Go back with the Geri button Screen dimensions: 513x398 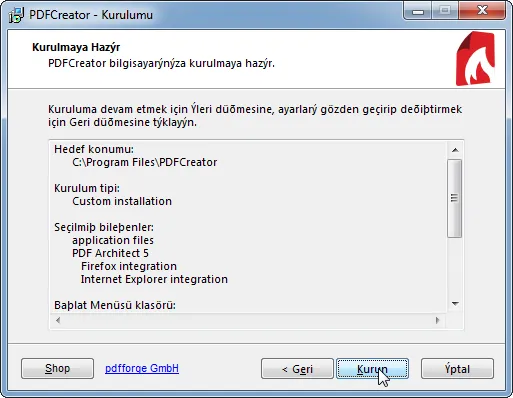297,369
